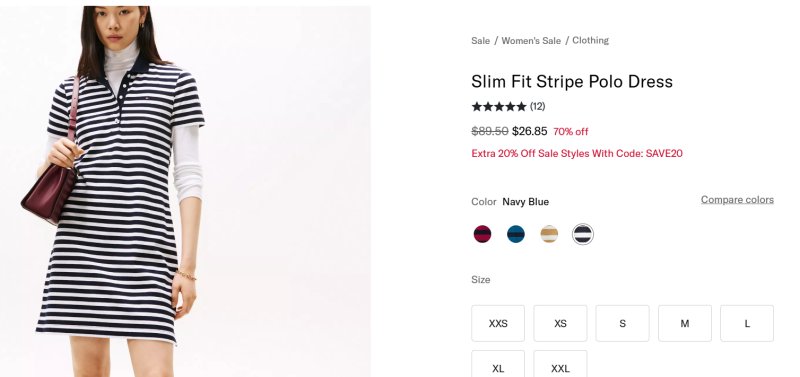Select the Navy Blue stripe swatch
800x377 pixels.
pos(583,234)
